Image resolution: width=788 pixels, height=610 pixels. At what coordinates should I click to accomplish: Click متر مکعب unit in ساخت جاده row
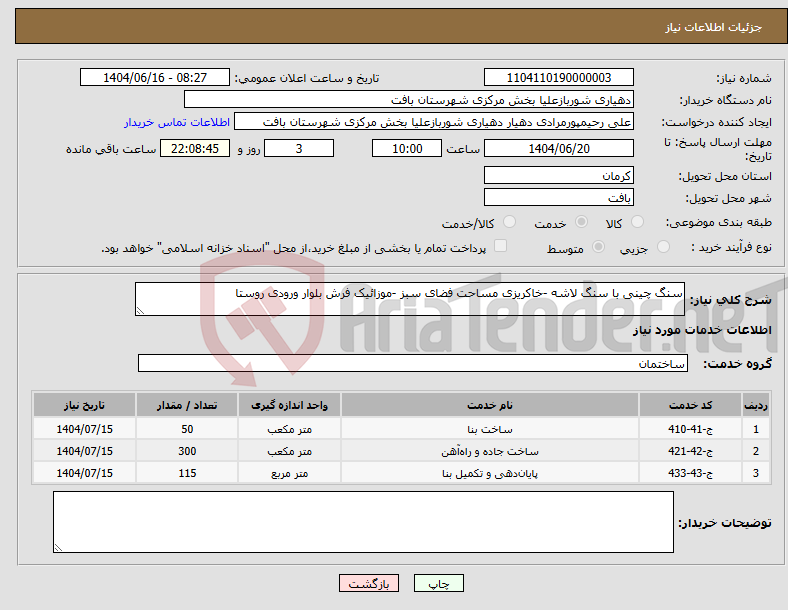(x=289, y=451)
